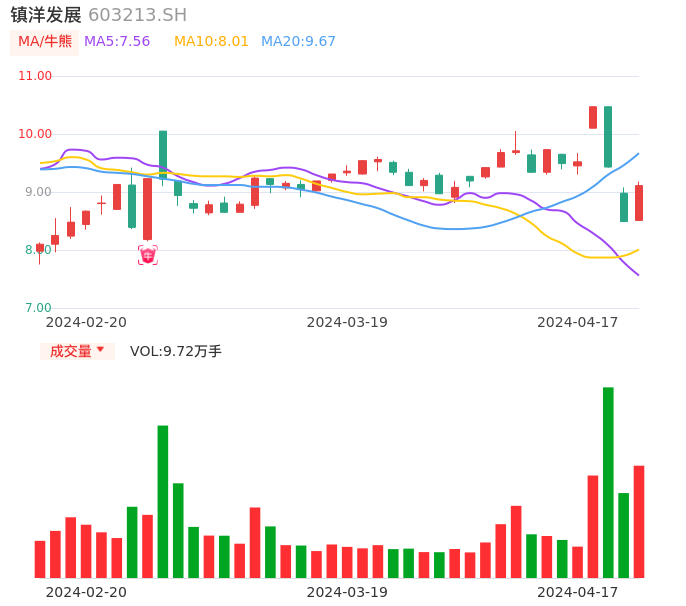
Task: Open the MA/牛熊 indicator selector
Action: click(x=45, y=42)
